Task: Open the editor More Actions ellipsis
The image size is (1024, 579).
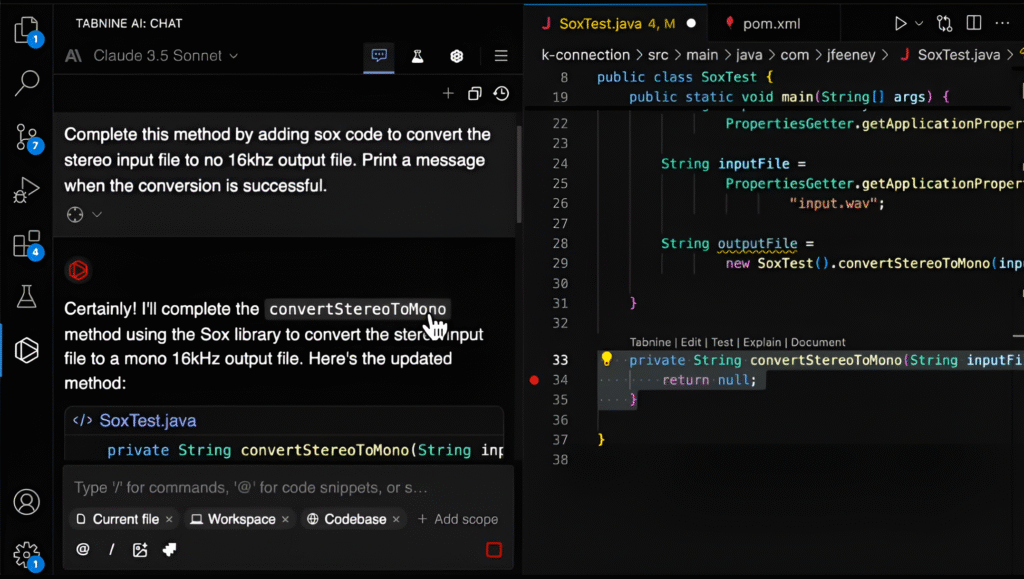Action: (x=1002, y=23)
